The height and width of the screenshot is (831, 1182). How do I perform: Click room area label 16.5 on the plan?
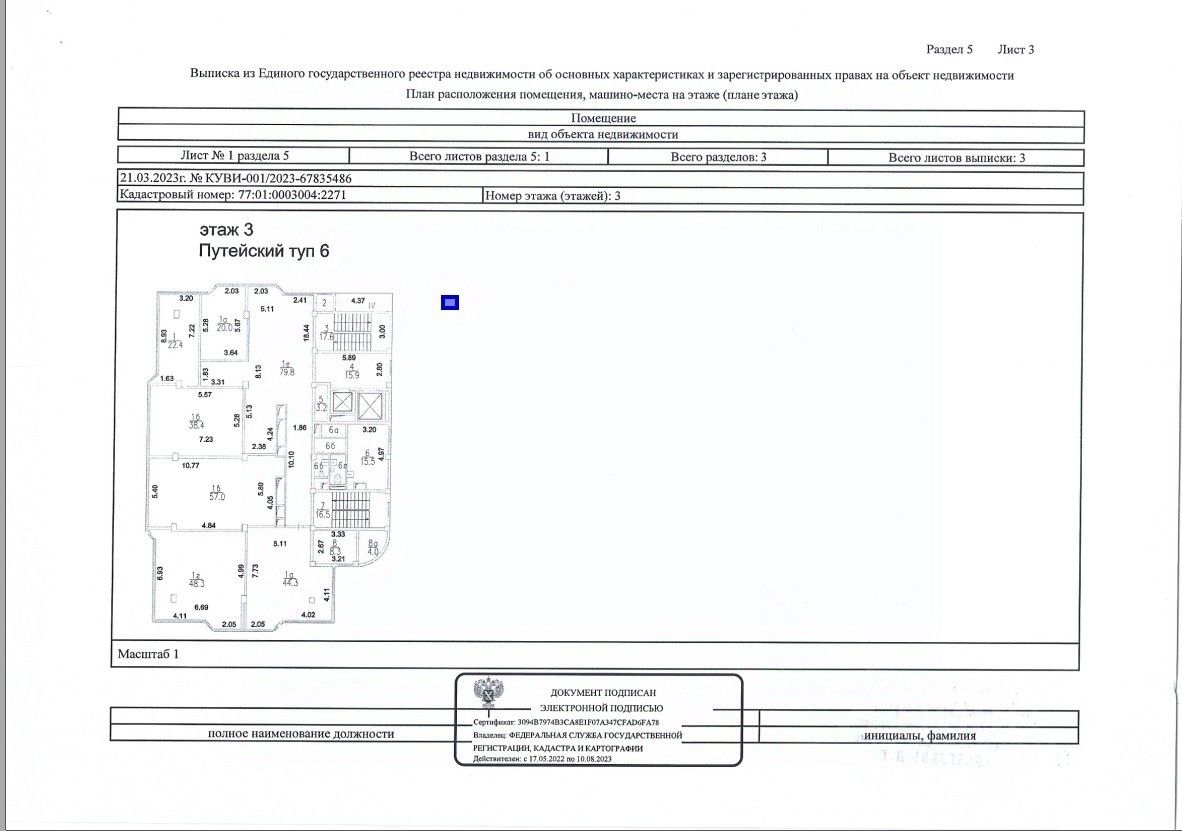[x=323, y=514]
